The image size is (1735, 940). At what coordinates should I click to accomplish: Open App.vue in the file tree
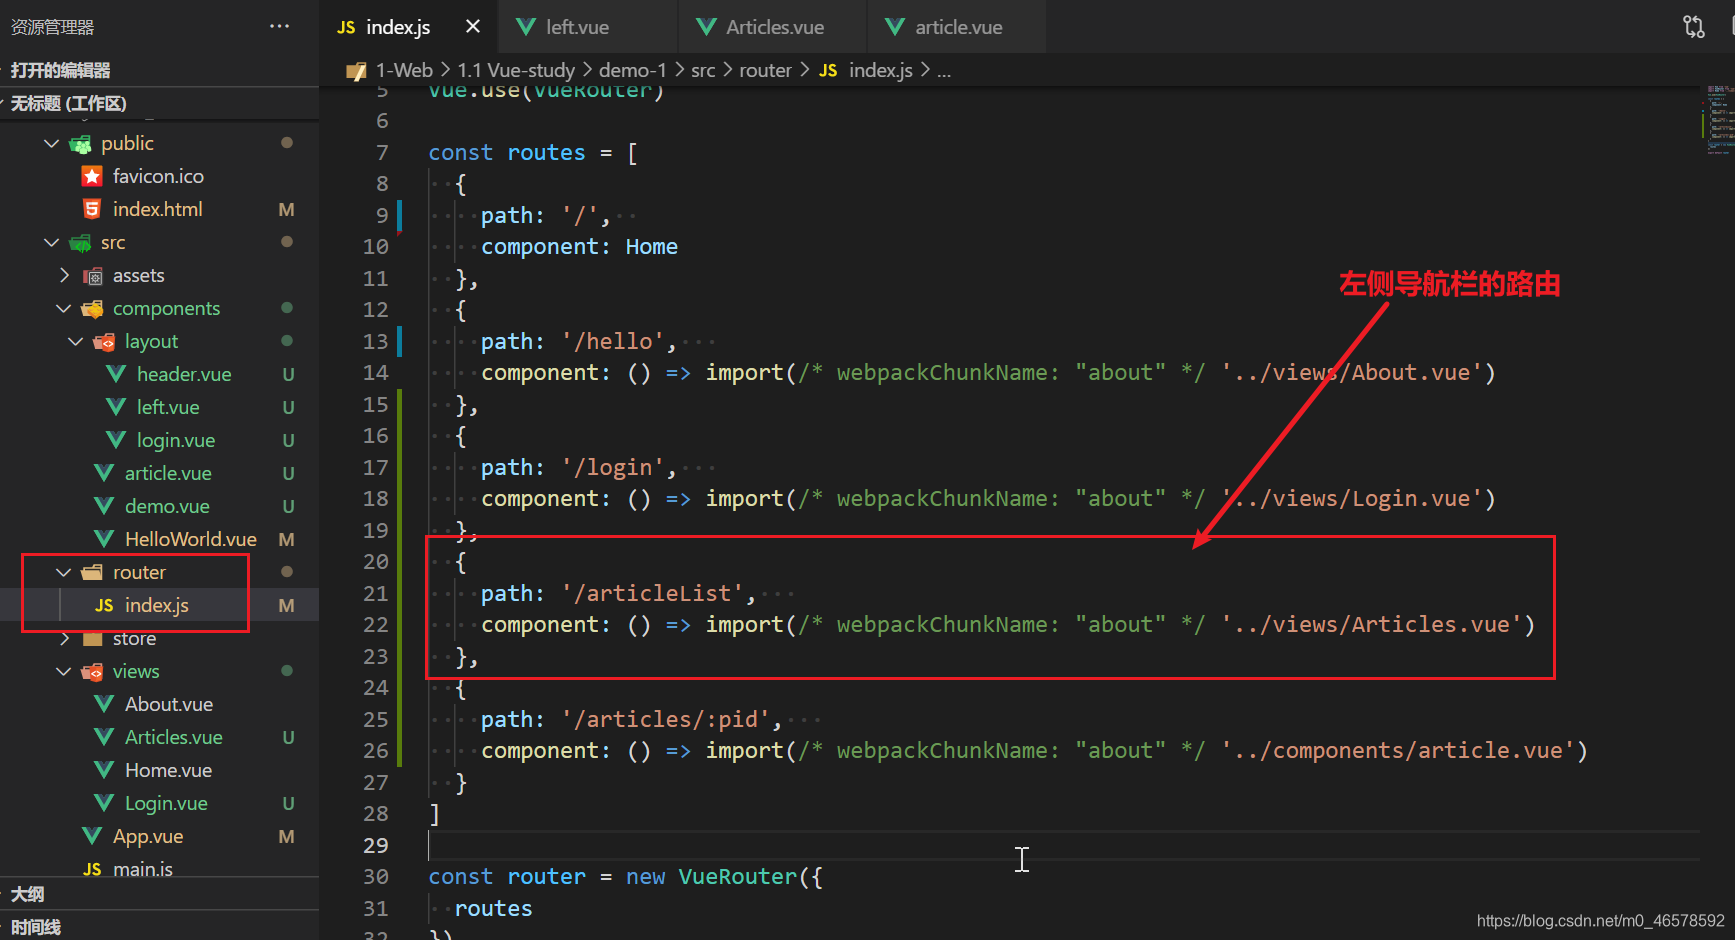coord(148,836)
